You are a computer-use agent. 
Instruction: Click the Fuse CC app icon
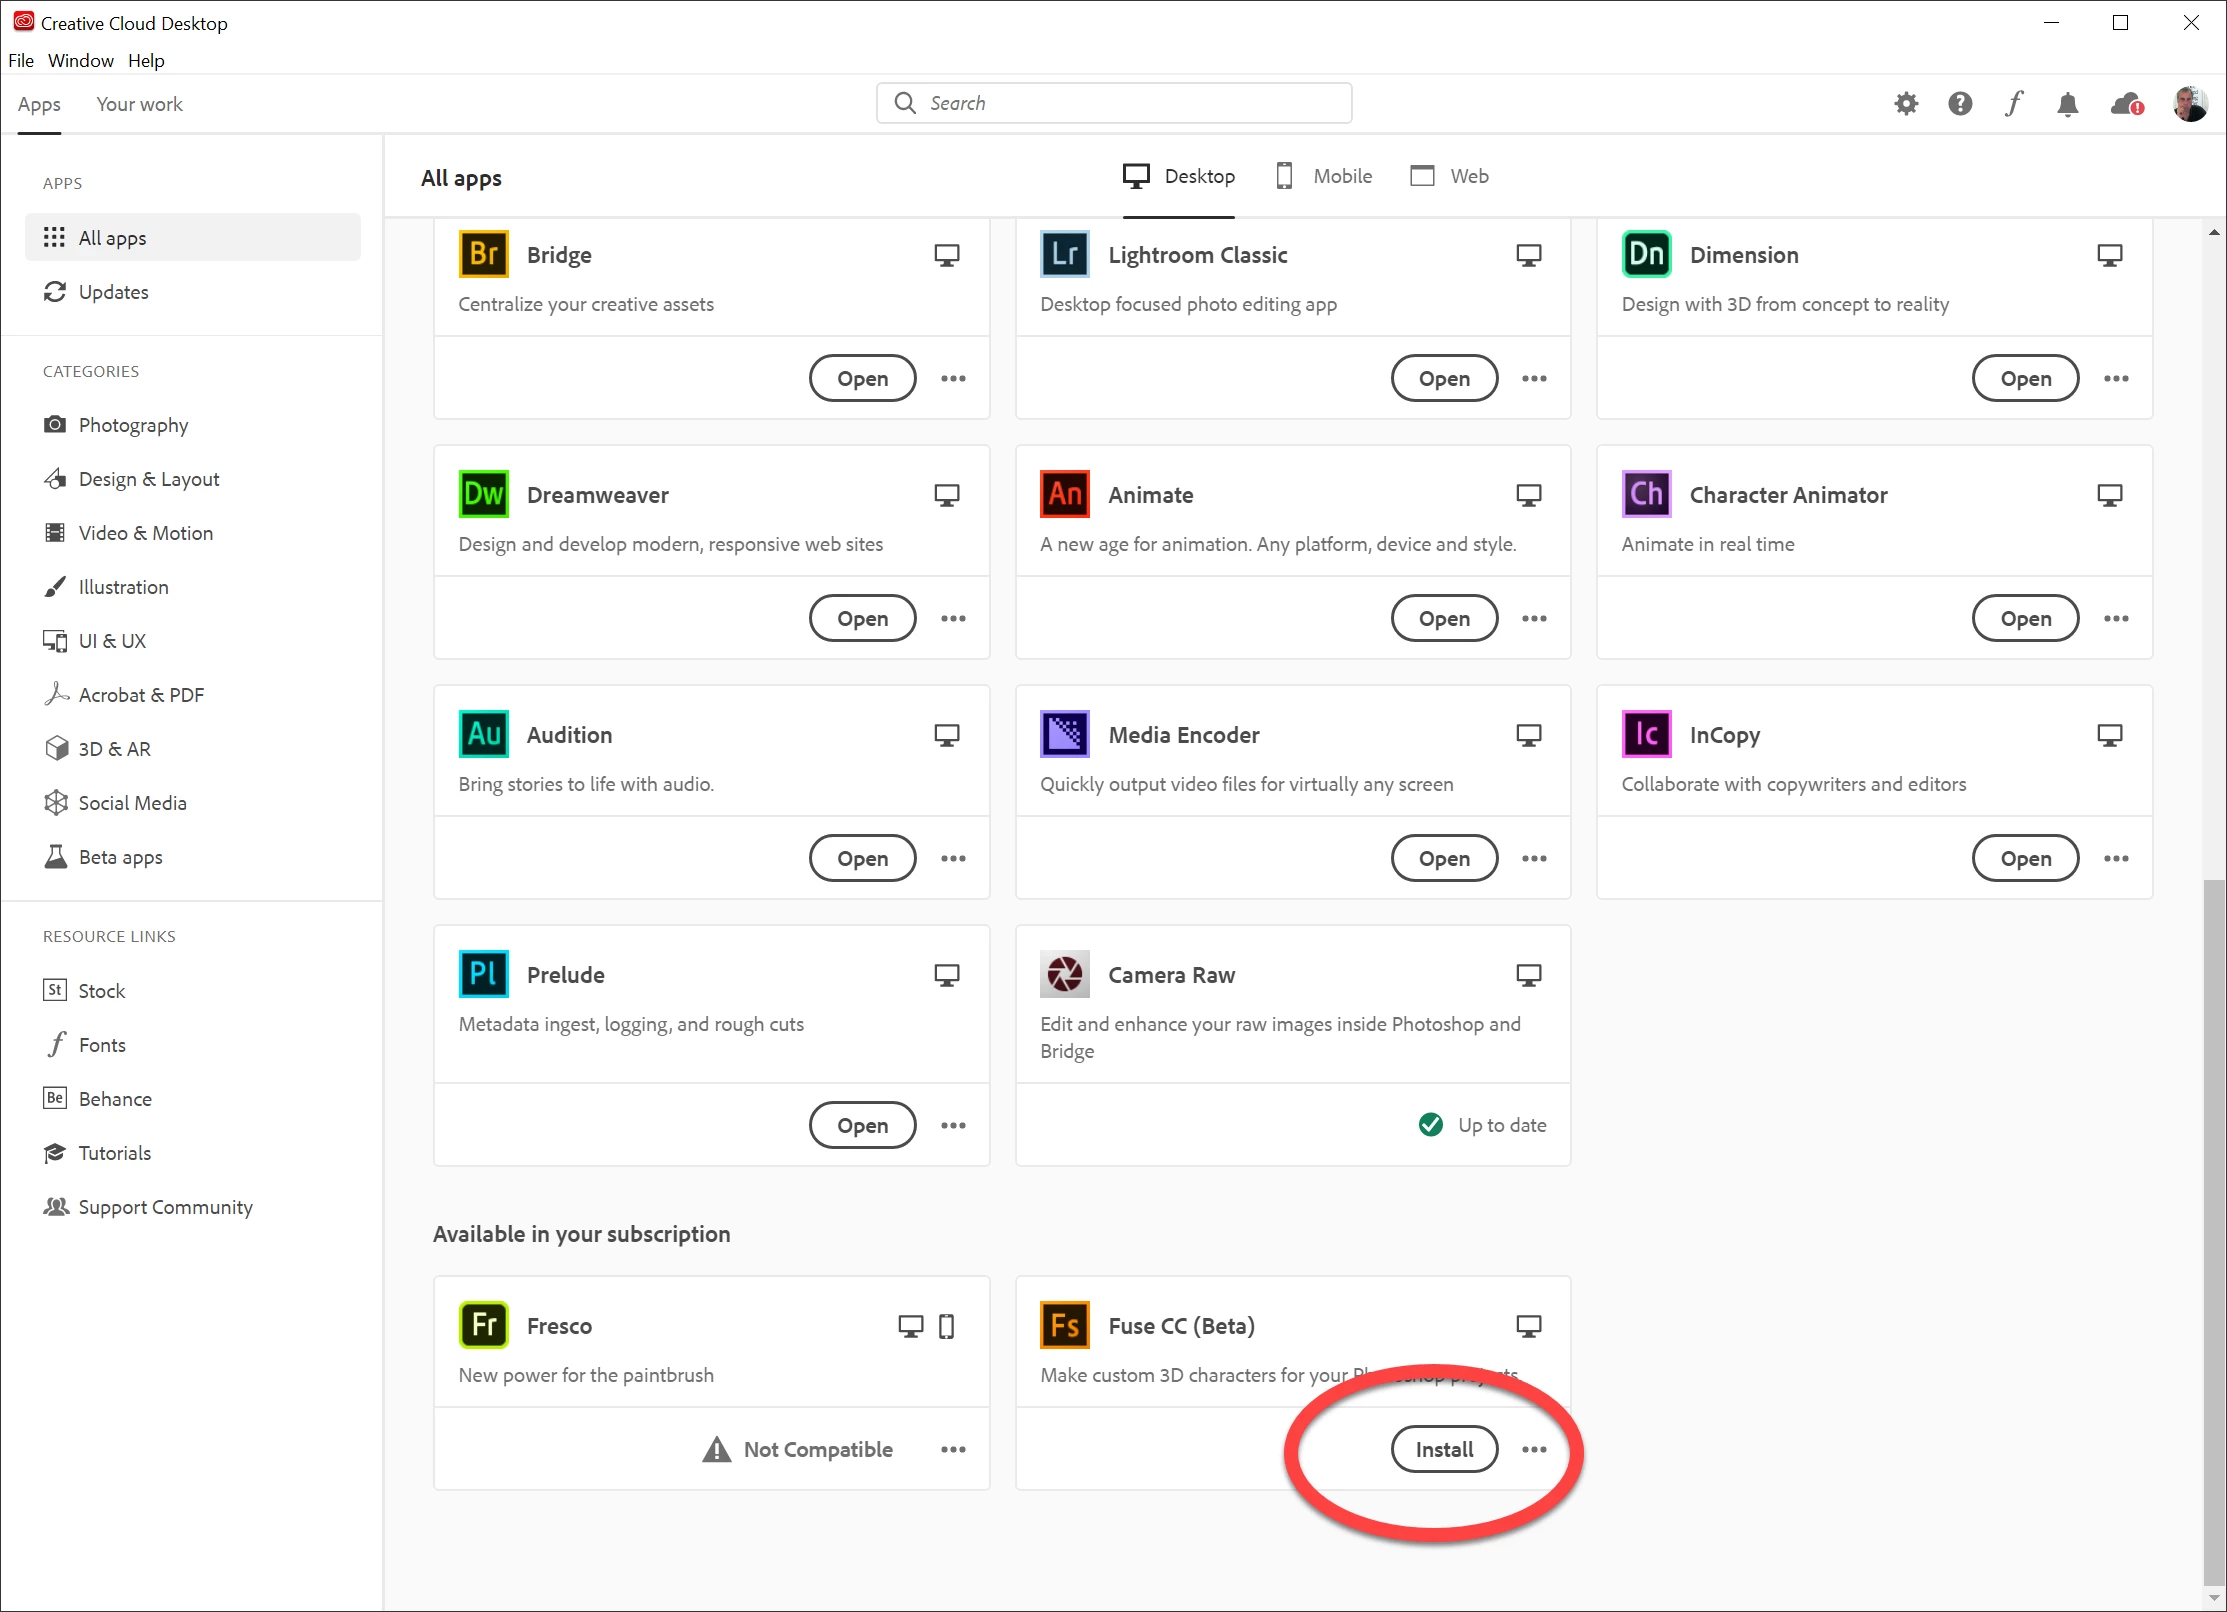coord(1065,1326)
